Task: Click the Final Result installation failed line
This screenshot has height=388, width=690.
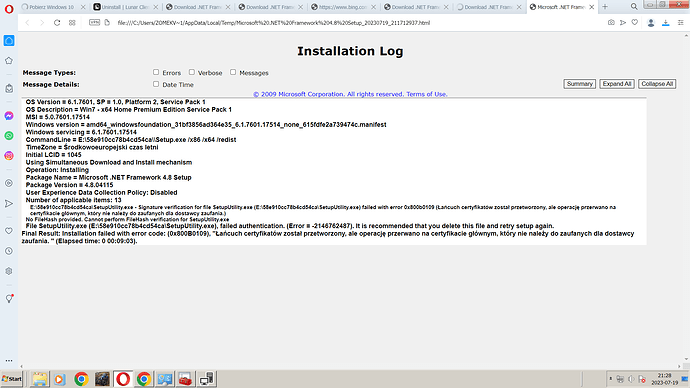Action: pyautogui.click(x=328, y=238)
